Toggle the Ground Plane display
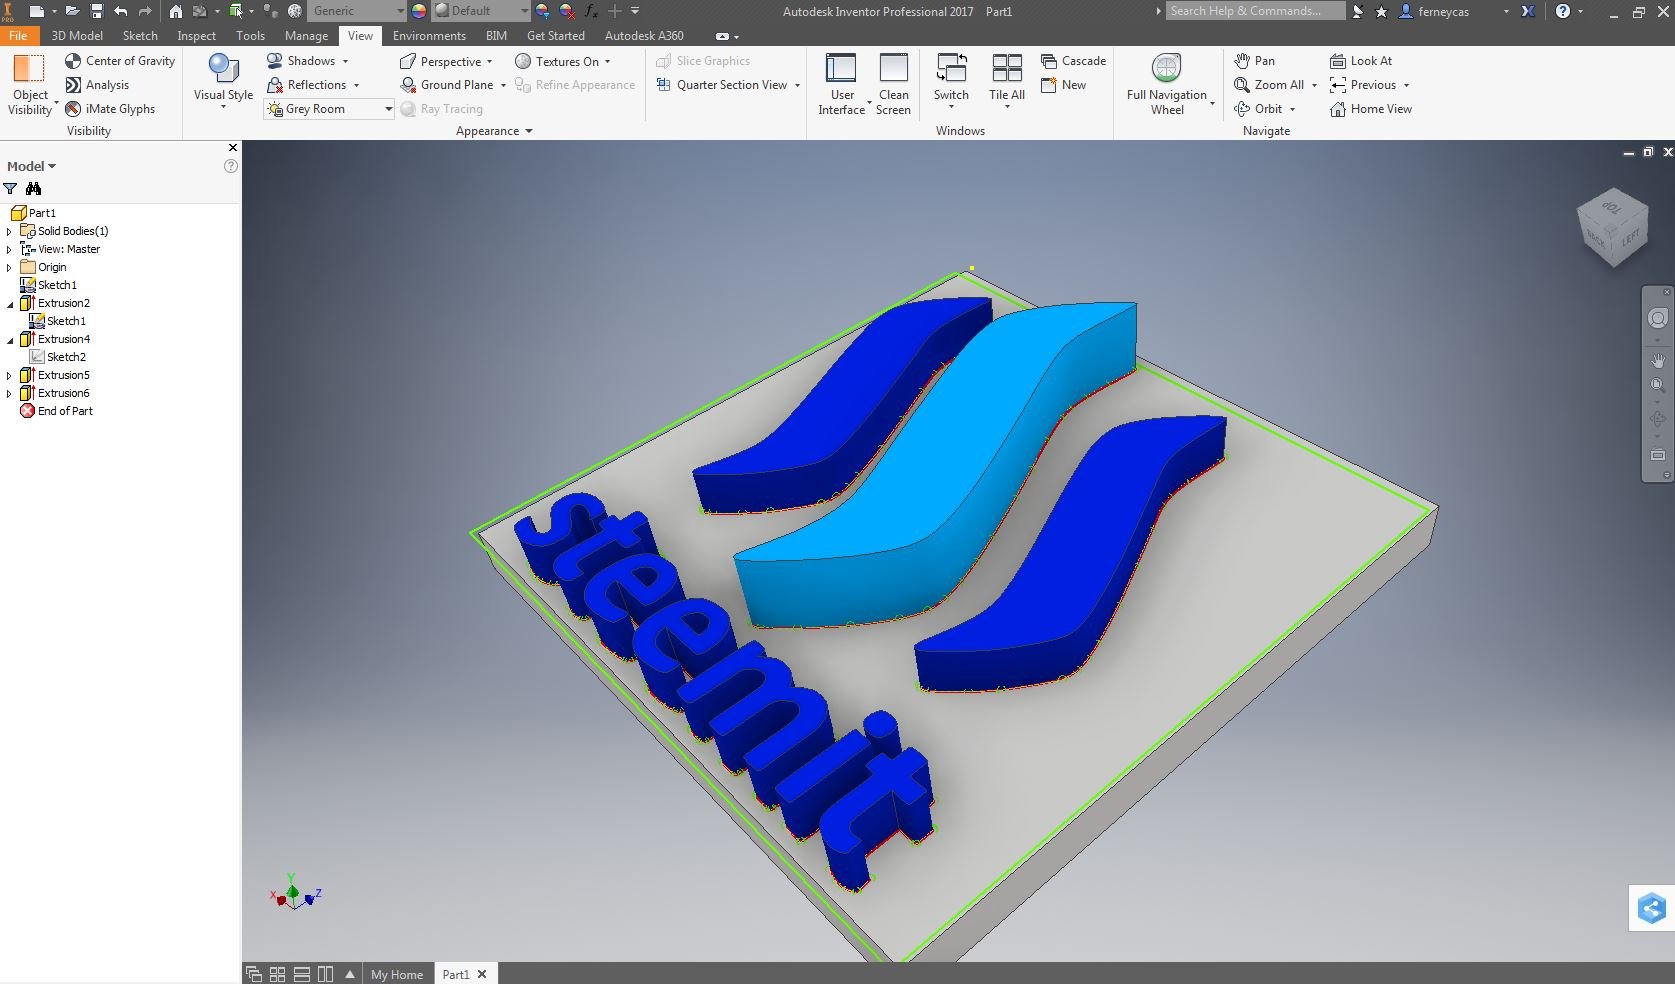The height and width of the screenshot is (984, 1675). click(447, 85)
